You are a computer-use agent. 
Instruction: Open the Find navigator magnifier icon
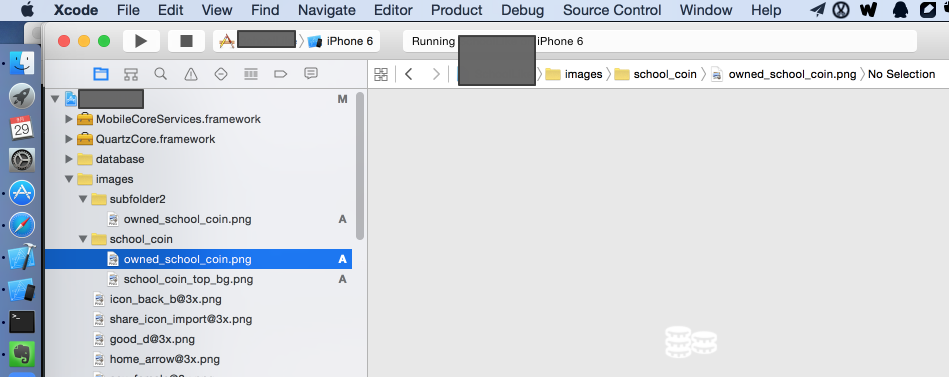click(x=160, y=74)
